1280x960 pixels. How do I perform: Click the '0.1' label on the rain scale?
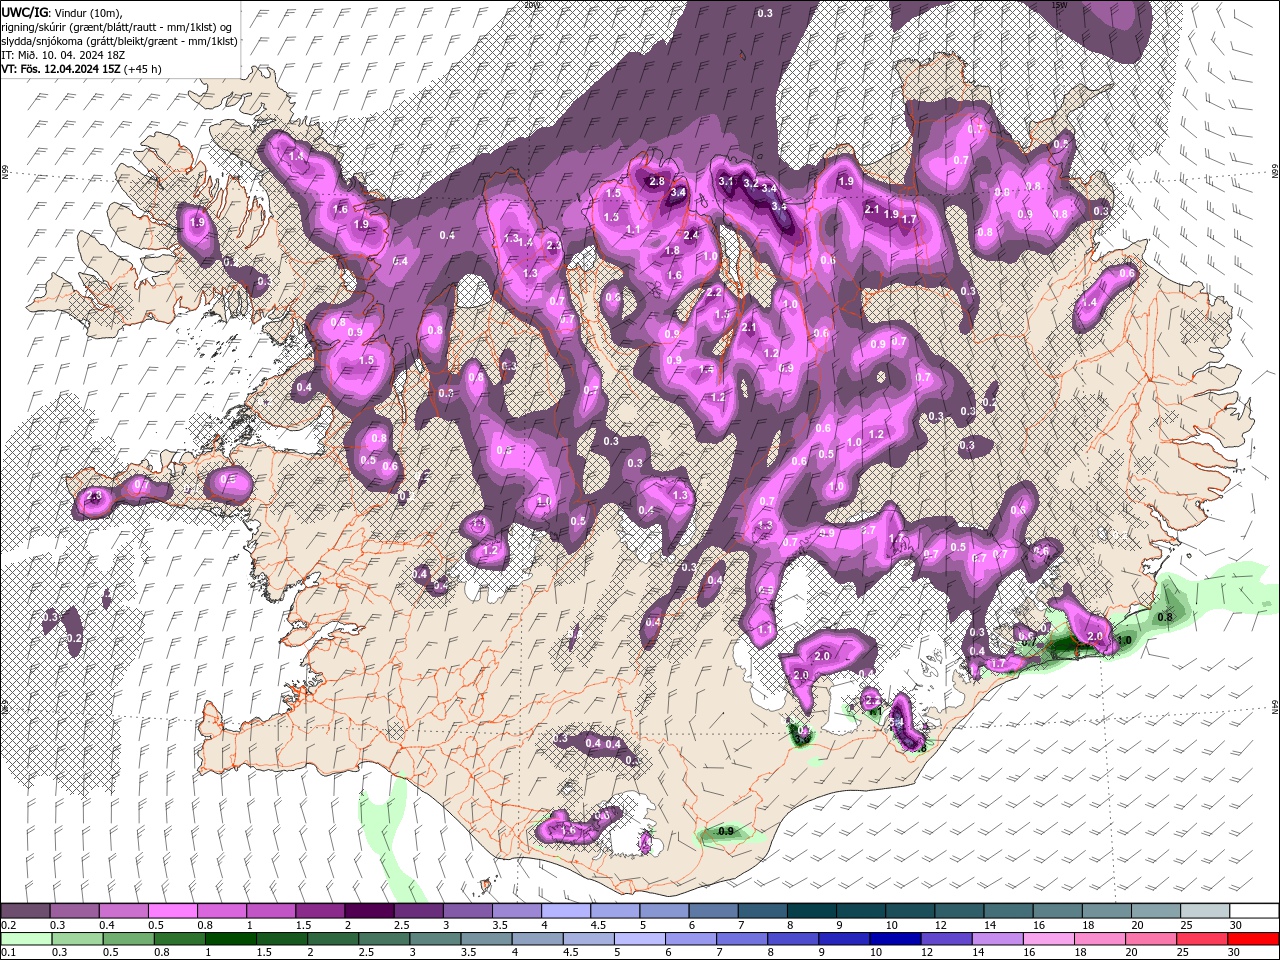[x=8, y=953]
